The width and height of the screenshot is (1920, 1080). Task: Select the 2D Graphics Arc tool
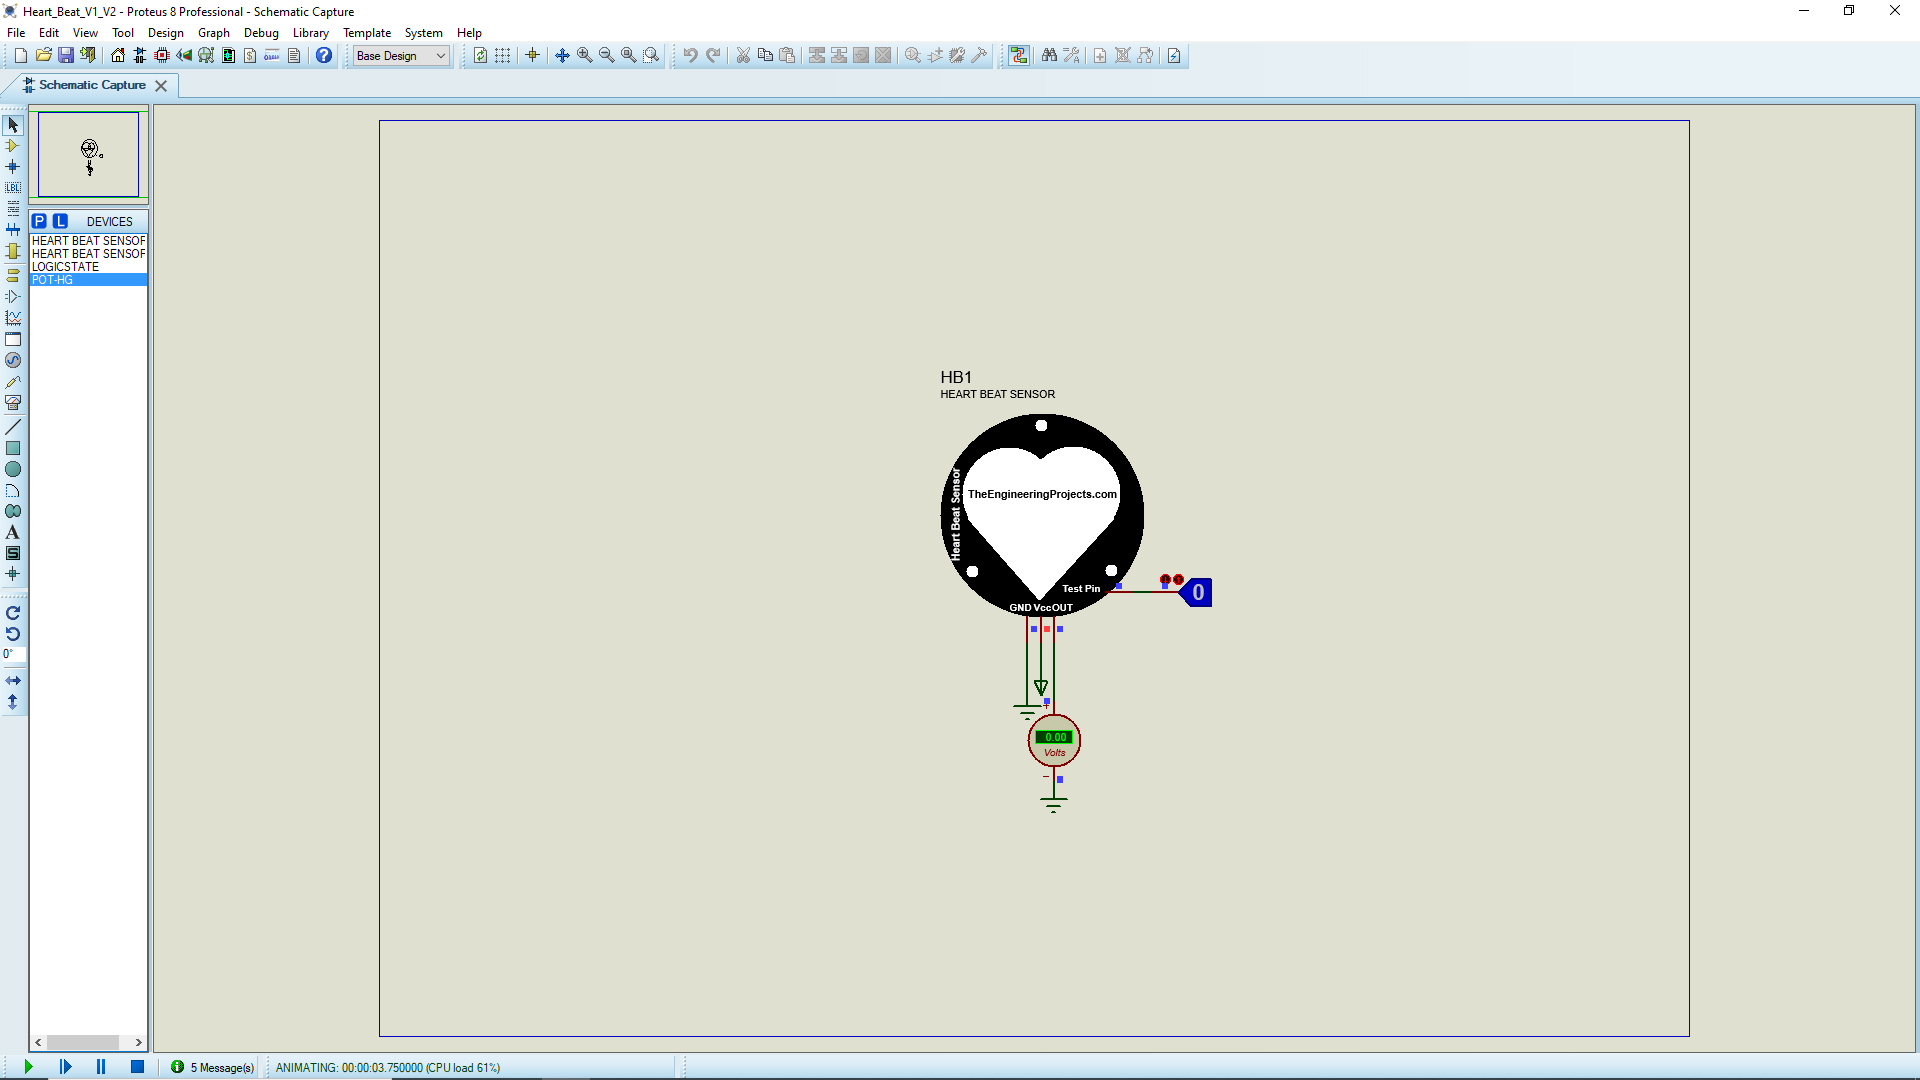pyautogui.click(x=13, y=490)
